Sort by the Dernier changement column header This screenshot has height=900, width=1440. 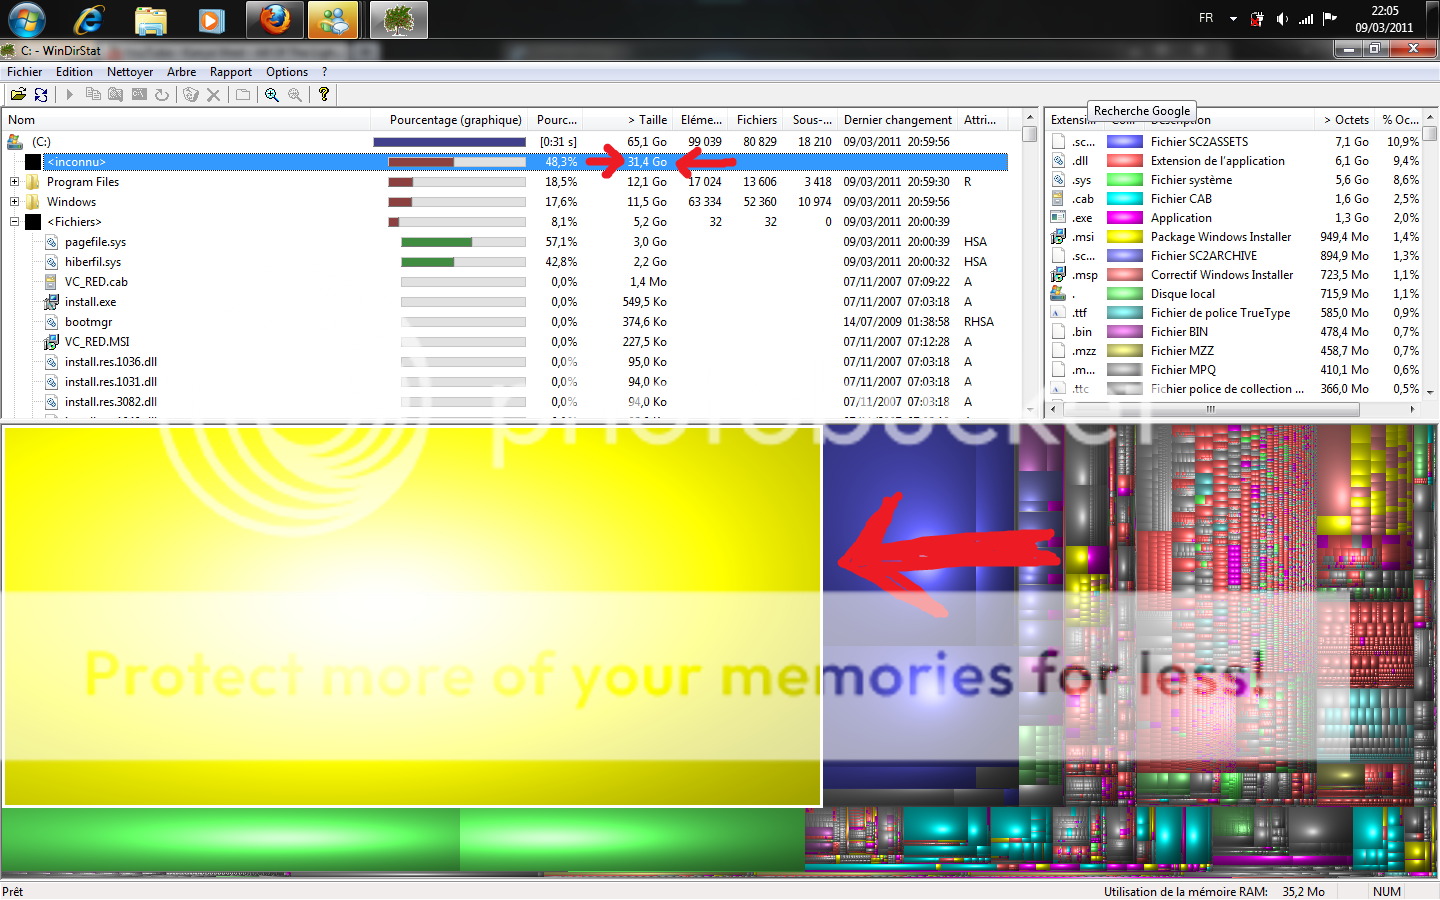click(x=897, y=120)
